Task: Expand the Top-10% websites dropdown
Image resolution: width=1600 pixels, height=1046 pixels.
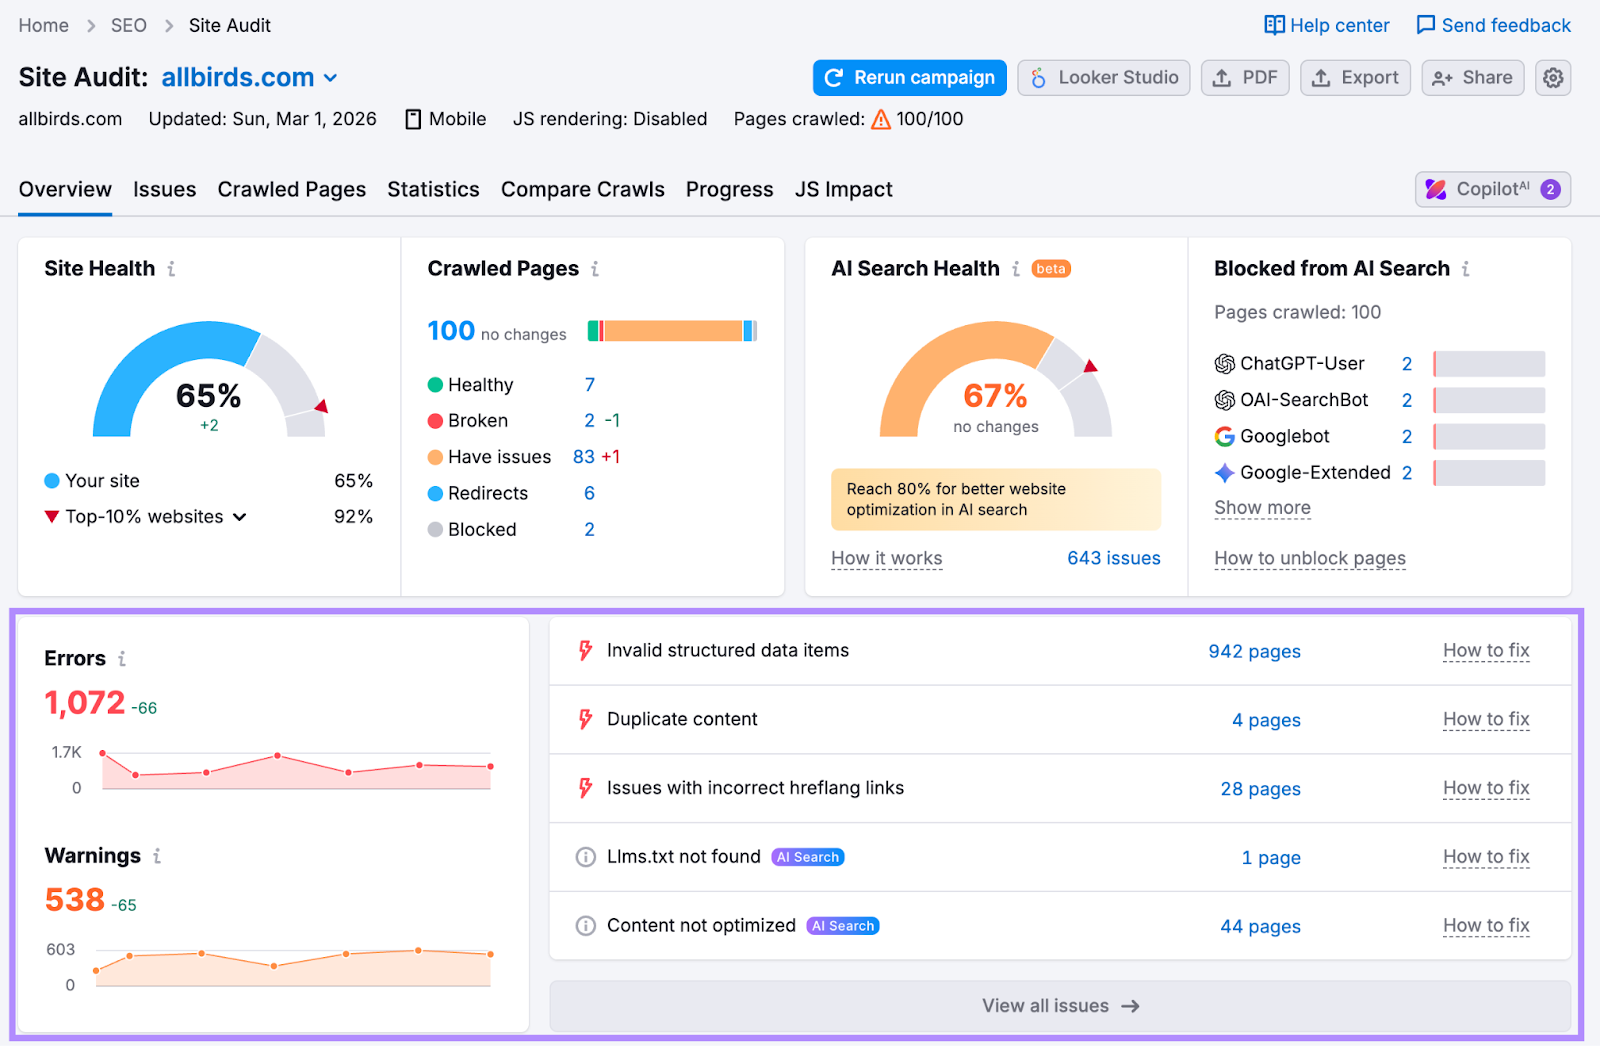Action: coord(239,517)
